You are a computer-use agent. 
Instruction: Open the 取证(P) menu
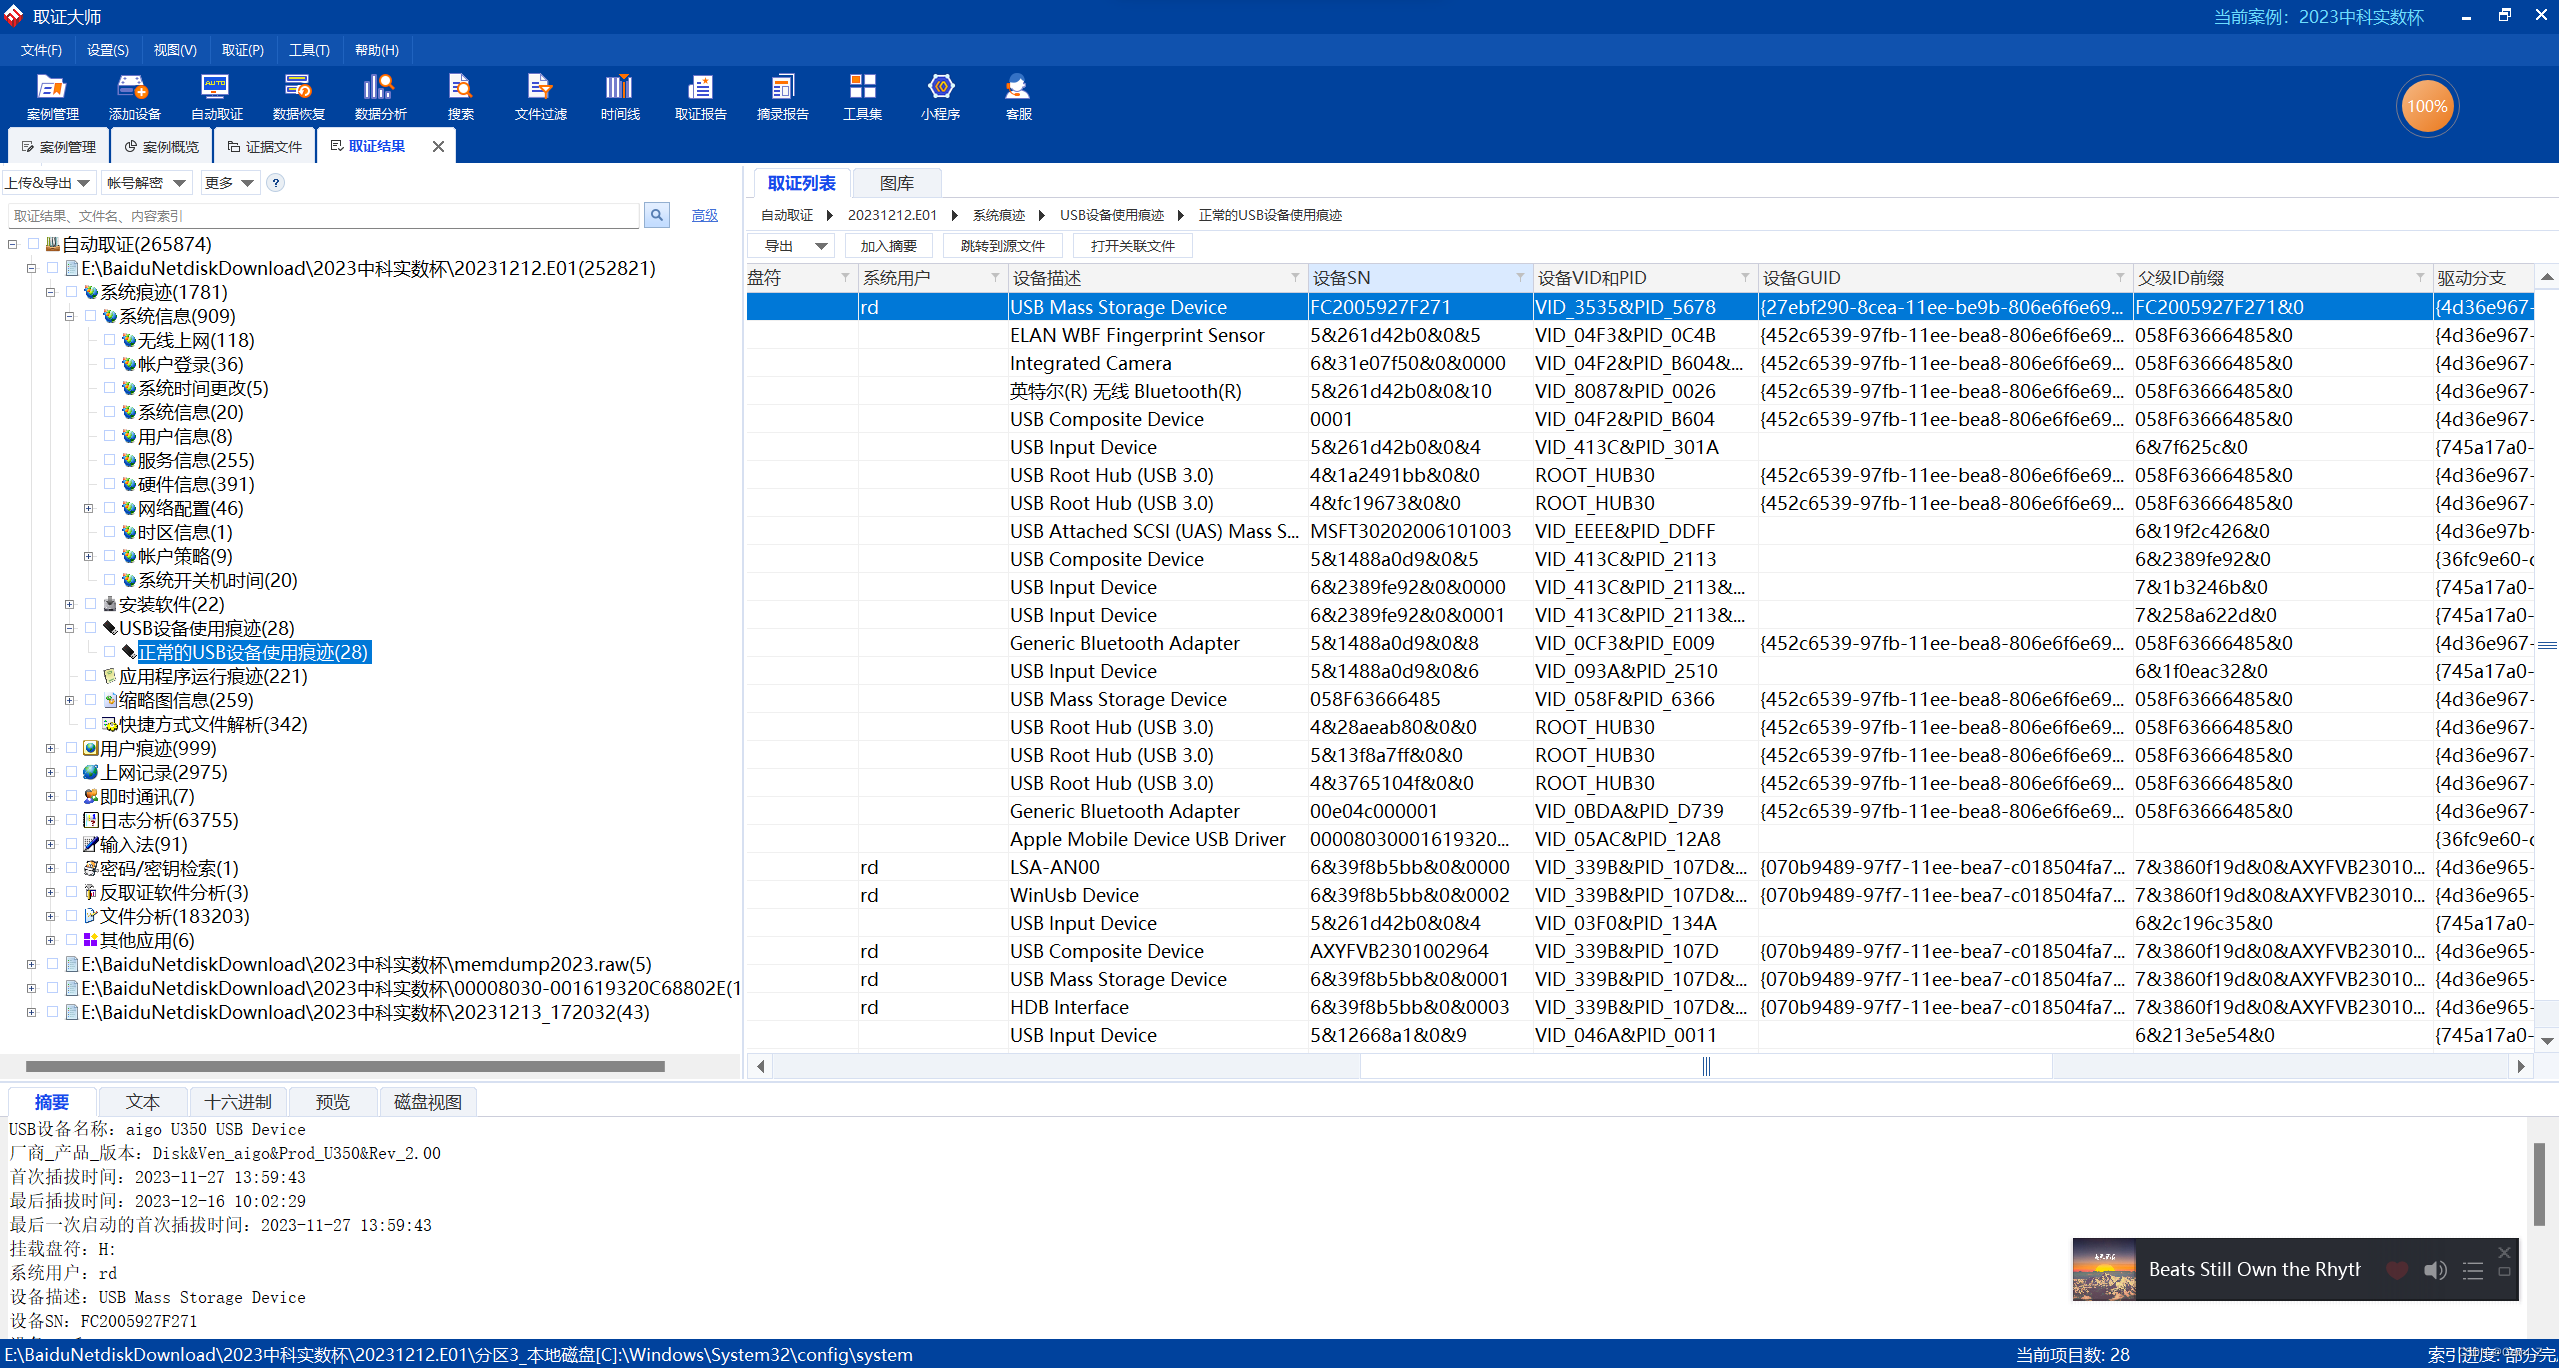pos(243,50)
